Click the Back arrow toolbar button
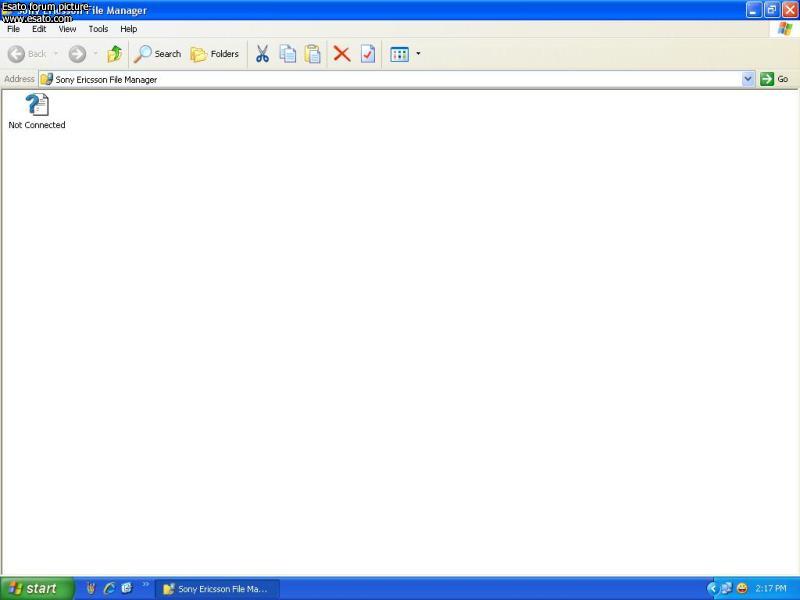The width and height of the screenshot is (800, 600). 28,54
